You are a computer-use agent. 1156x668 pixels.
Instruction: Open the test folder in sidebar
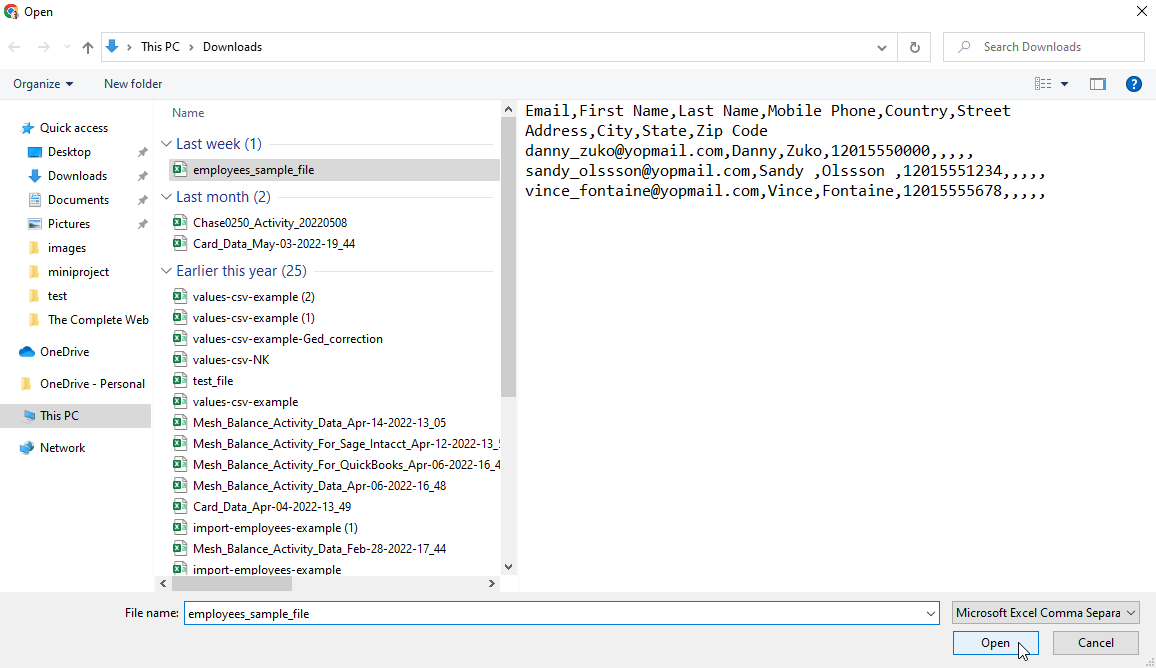pyautogui.click(x=57, y=296)
